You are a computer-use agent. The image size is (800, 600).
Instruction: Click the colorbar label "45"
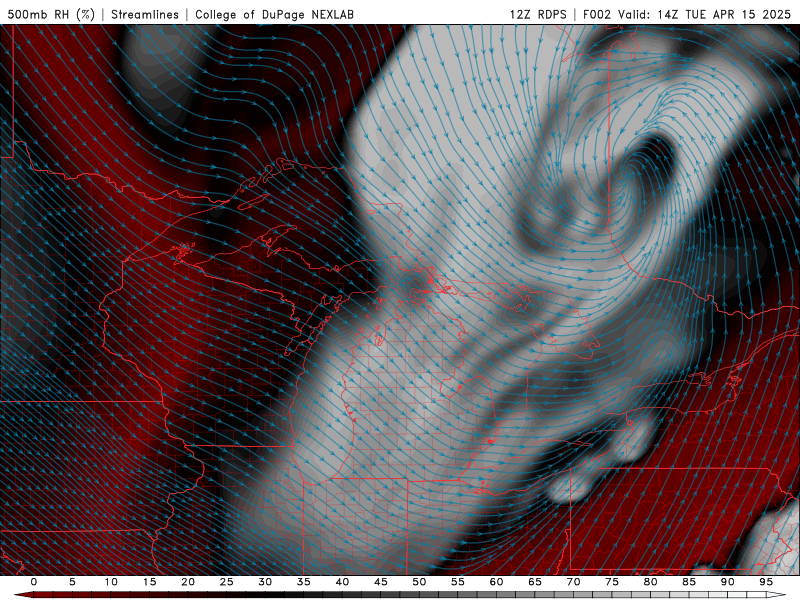tap(381, 582)
